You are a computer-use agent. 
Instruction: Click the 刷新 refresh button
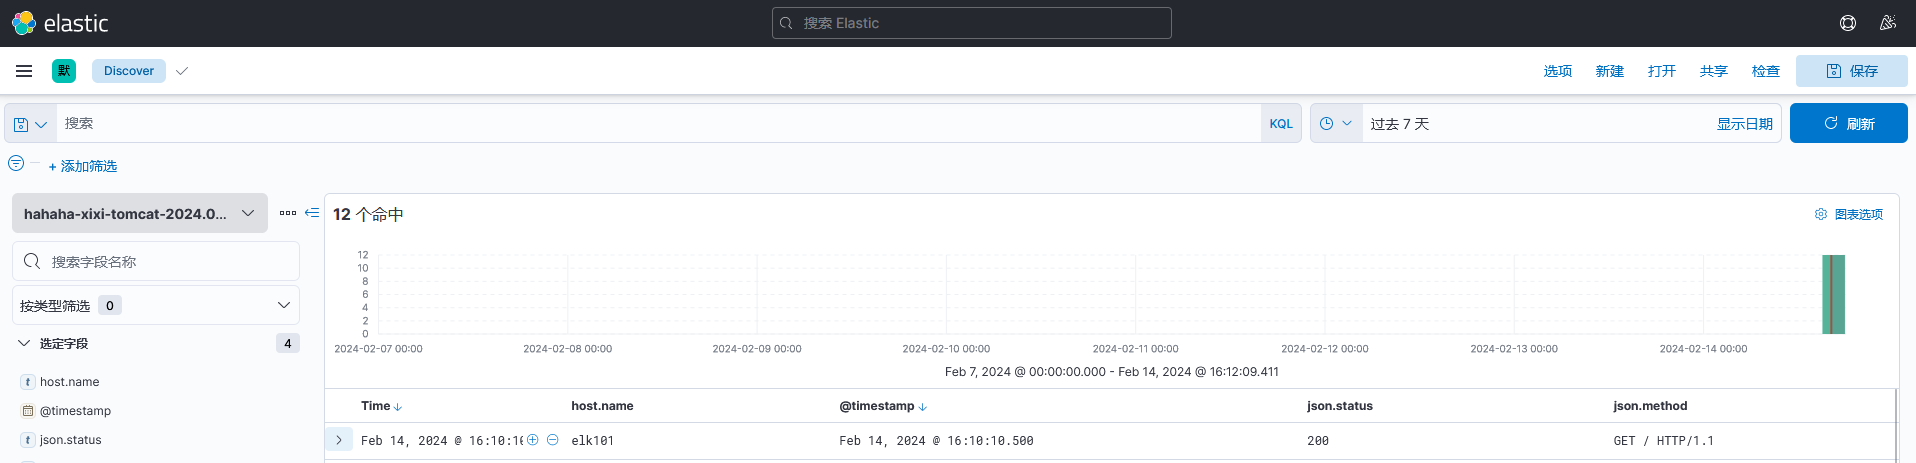(1848, 123)
